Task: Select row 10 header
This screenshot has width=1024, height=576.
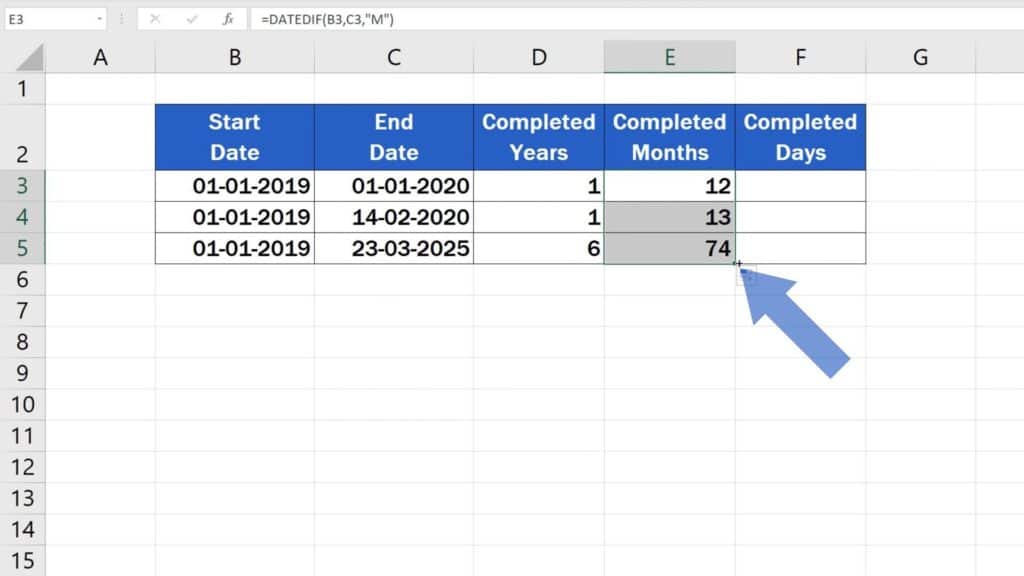Action: (x=23, y=405)
